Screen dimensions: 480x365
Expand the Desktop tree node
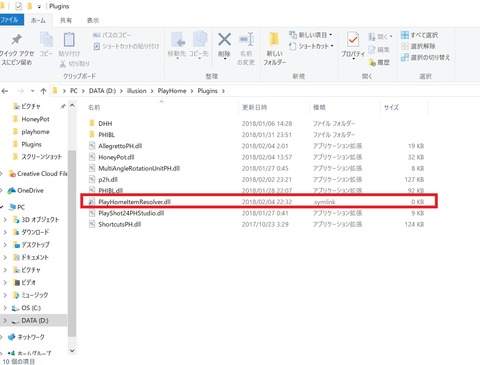[5, 245]
